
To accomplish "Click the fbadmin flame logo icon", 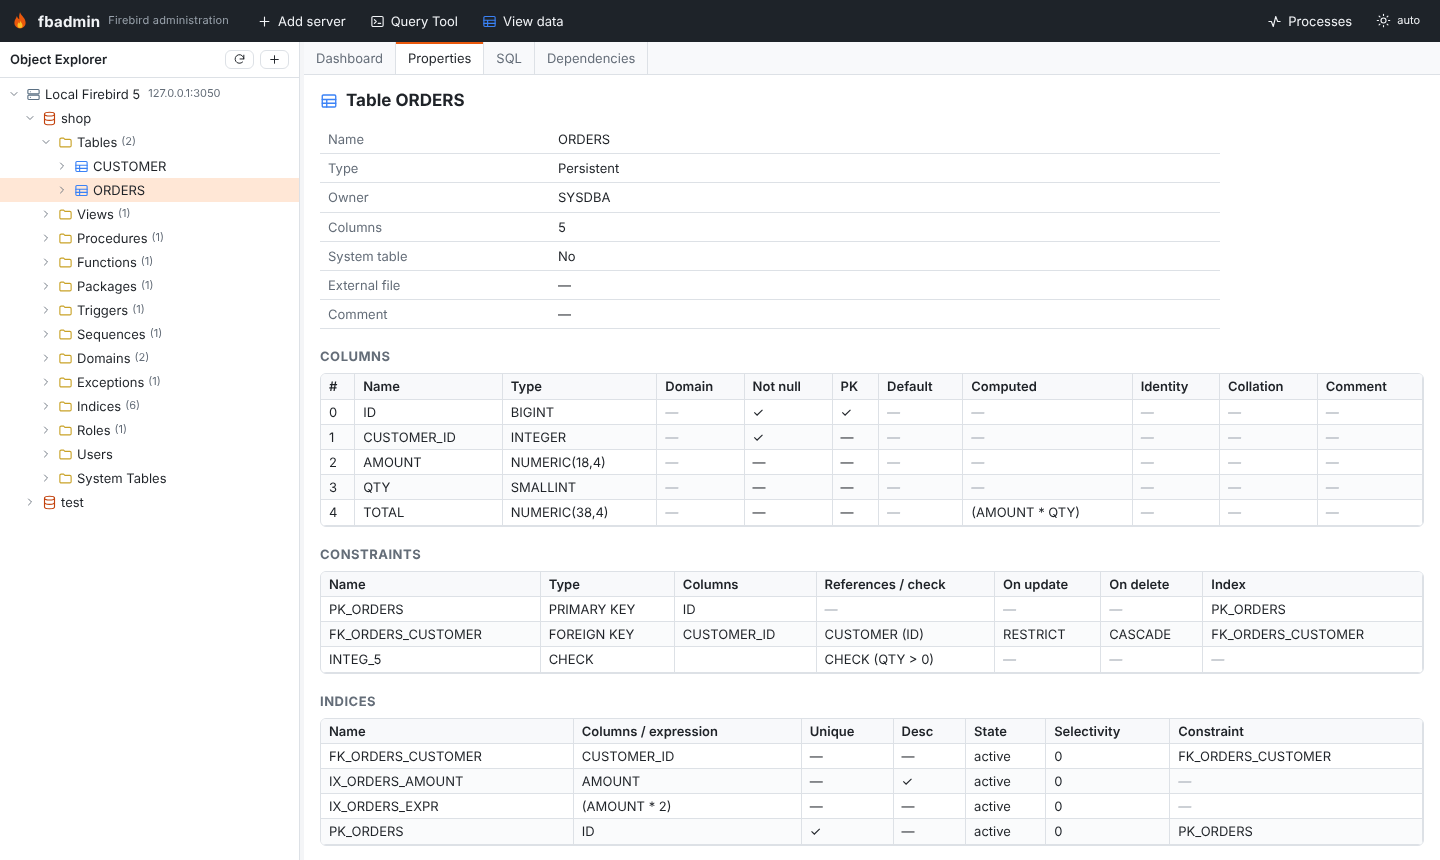I will pyautogui.click(x=20, y=21).
